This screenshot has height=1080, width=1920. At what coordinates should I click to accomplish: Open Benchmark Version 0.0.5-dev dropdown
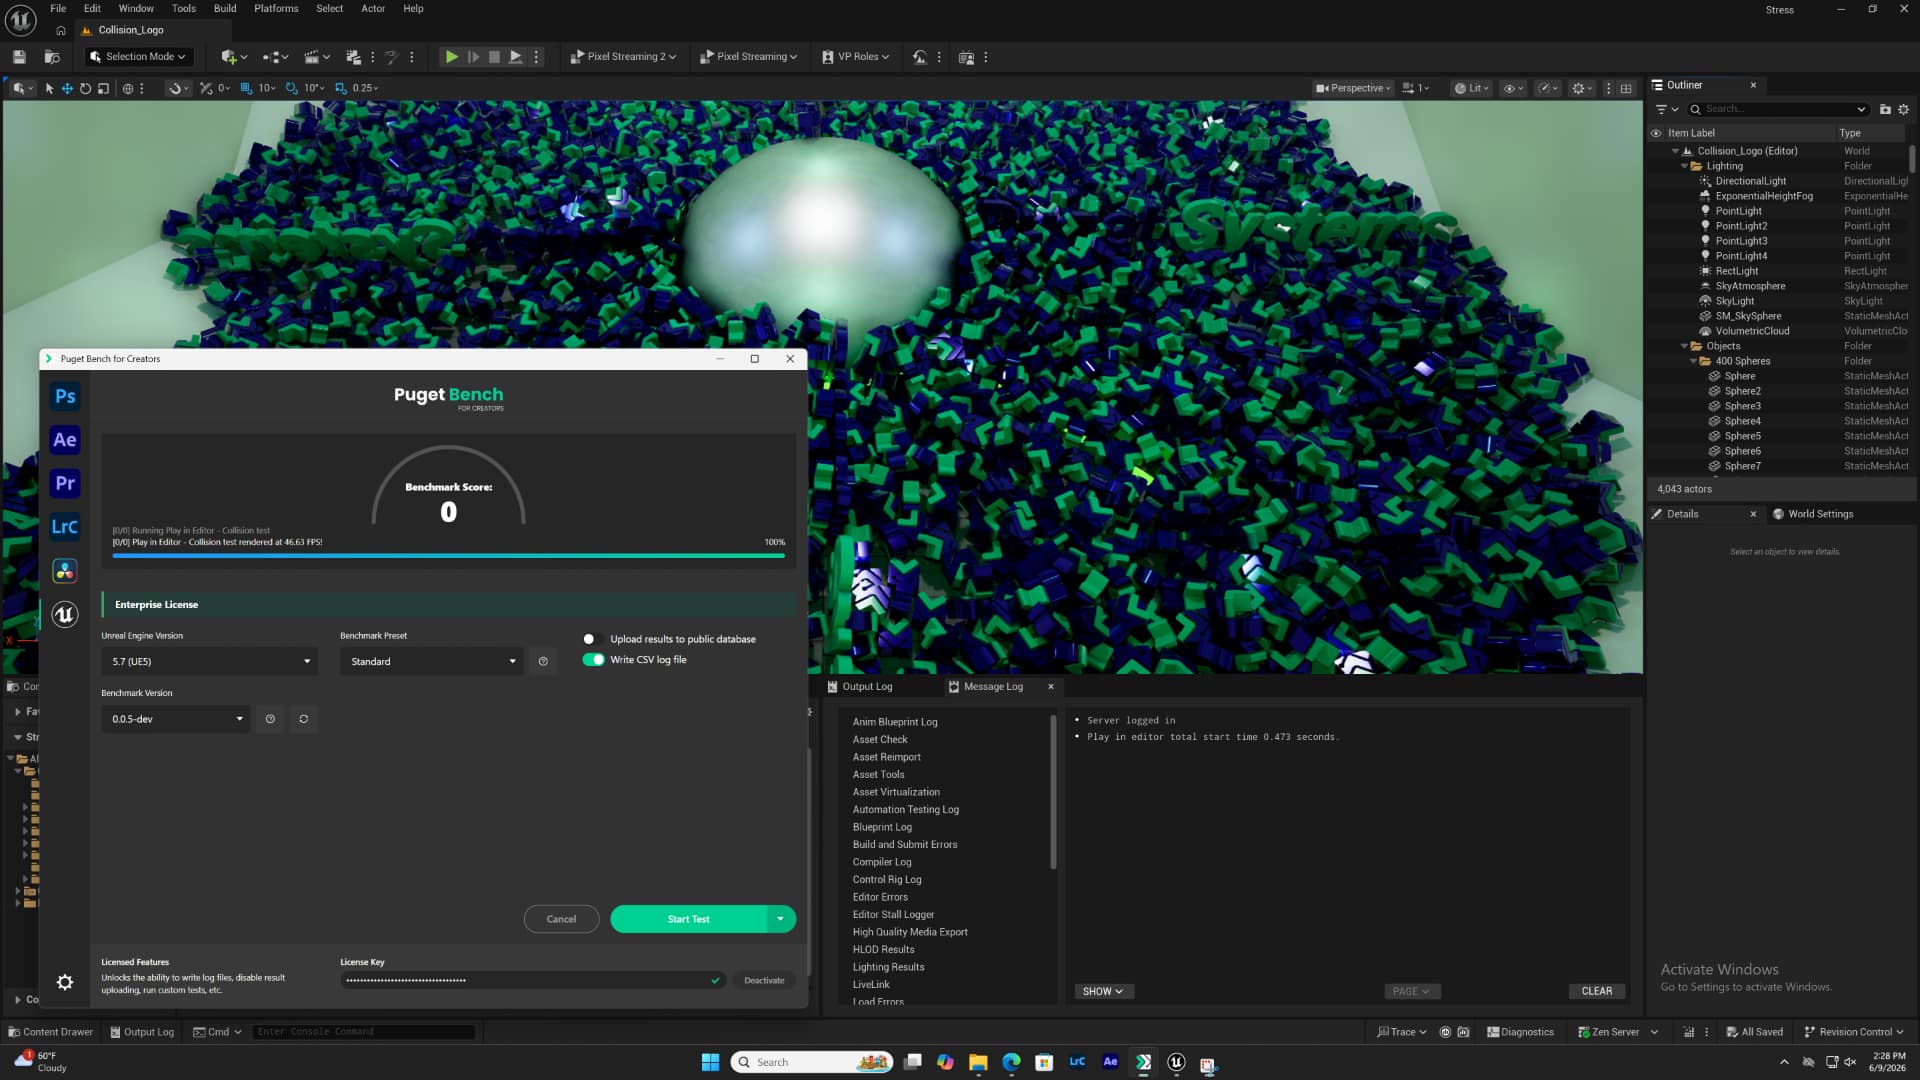tap(175, 719)
